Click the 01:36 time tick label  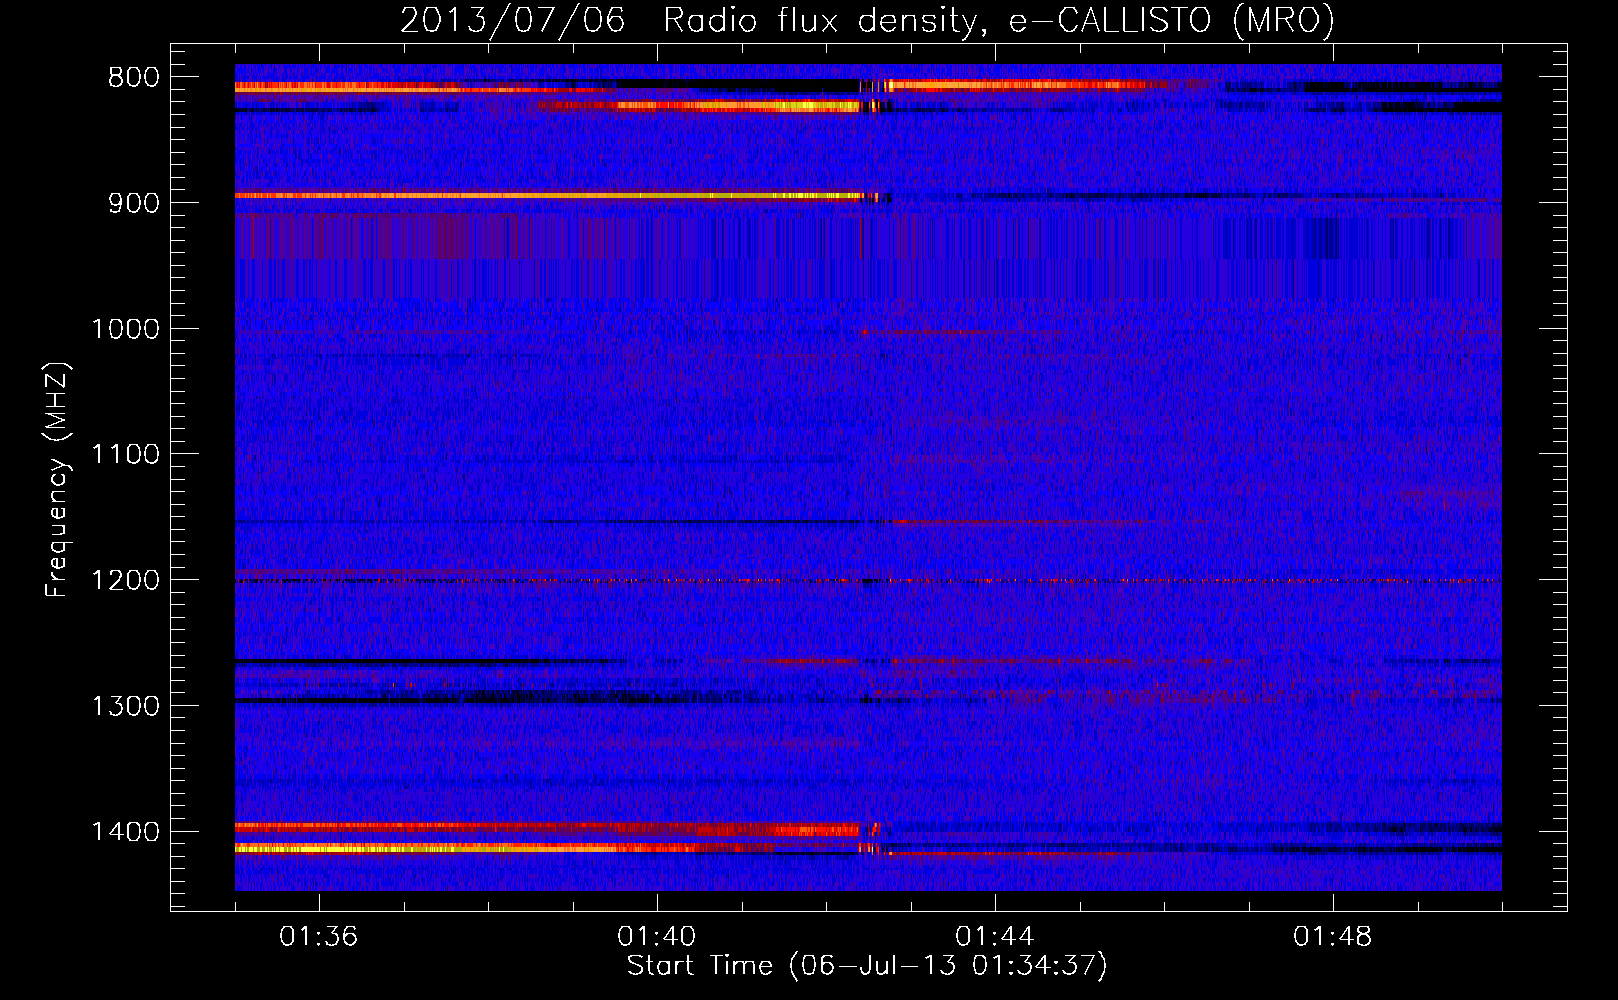319,937
